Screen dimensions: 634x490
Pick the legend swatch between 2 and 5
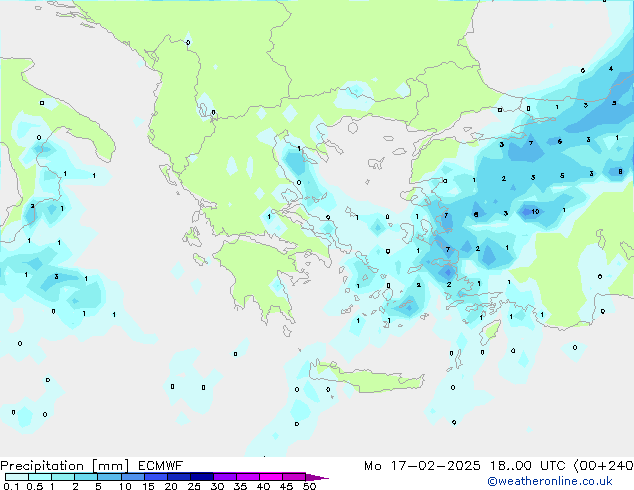(86, 477)
